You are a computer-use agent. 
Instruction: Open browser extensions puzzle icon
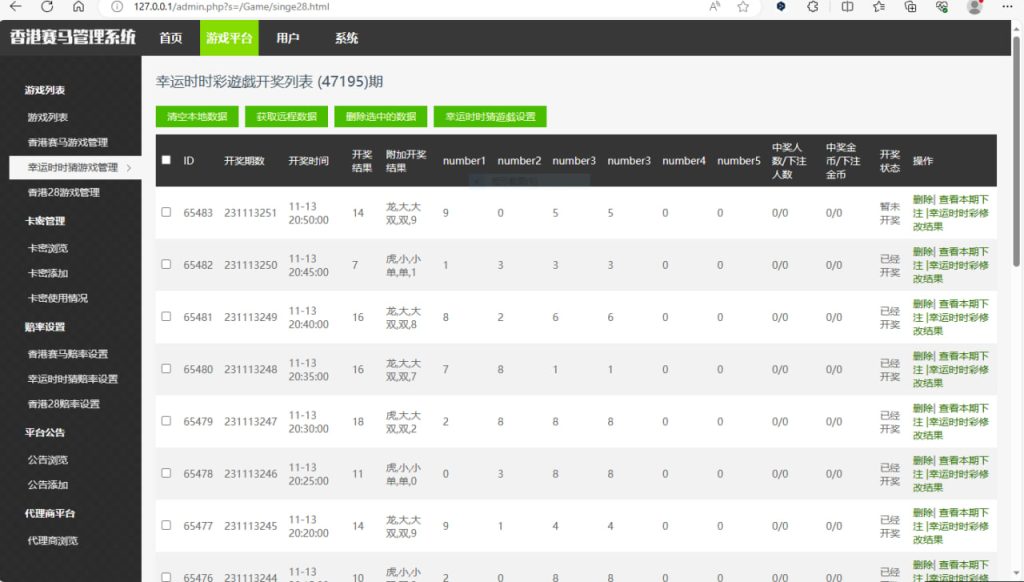(x=813, y=7)
